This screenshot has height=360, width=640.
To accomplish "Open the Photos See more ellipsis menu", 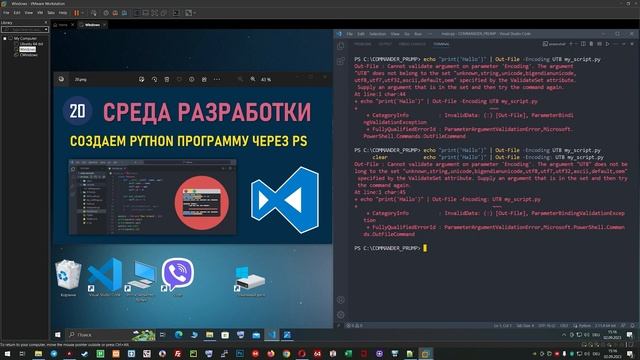I will point(217,79).
